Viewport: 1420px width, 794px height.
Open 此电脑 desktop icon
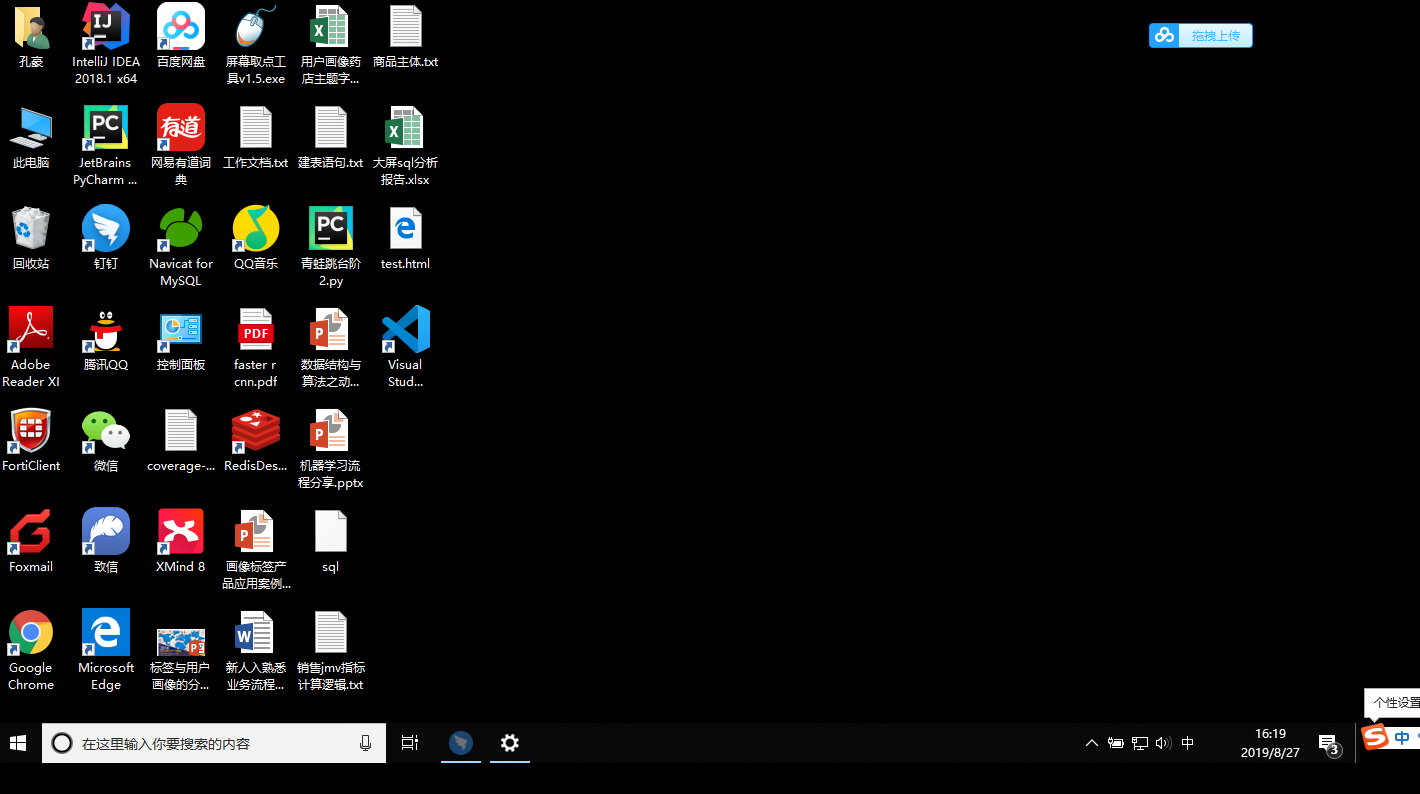(31, 138)
